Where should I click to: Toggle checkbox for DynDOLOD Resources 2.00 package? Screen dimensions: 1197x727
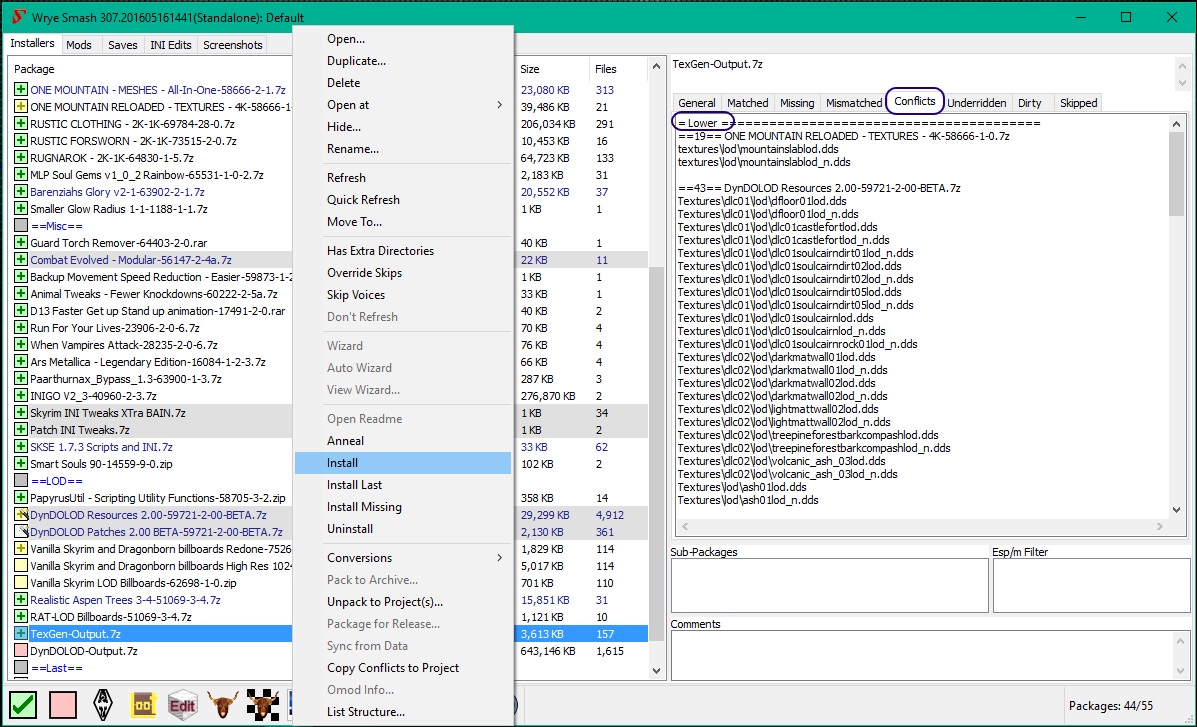tap(21, 515)
